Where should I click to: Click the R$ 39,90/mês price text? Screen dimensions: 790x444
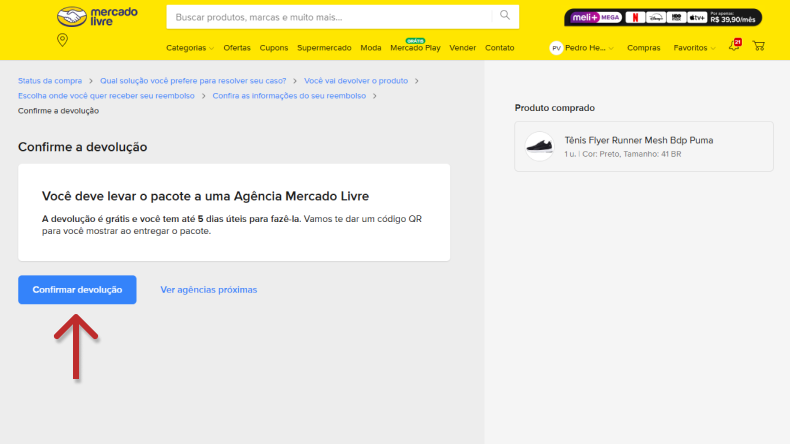click(733, 20)
